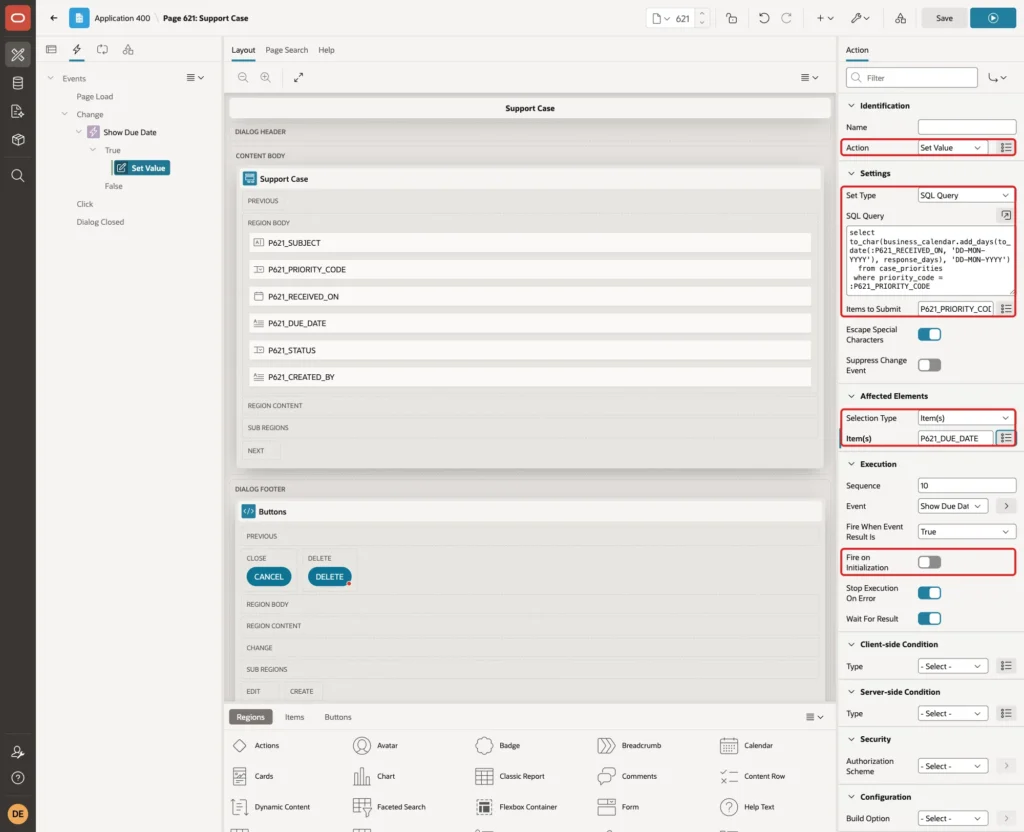
Task: Run the page with the play button
Action: 993,18
